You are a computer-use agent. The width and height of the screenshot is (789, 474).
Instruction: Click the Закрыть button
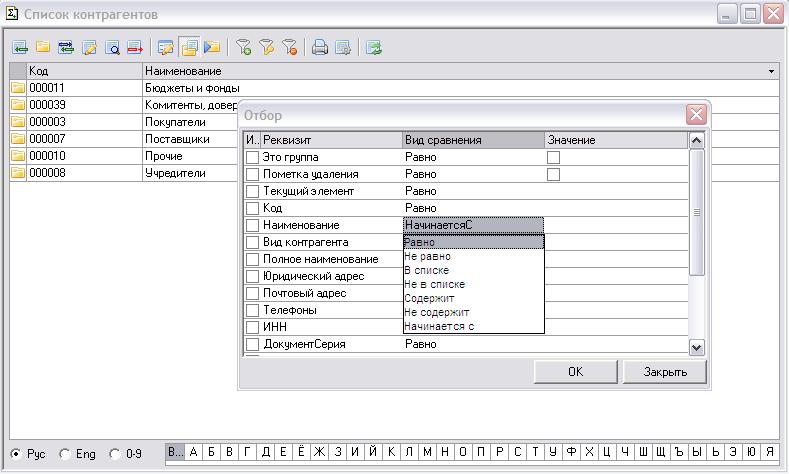click(x=664, y=372)
